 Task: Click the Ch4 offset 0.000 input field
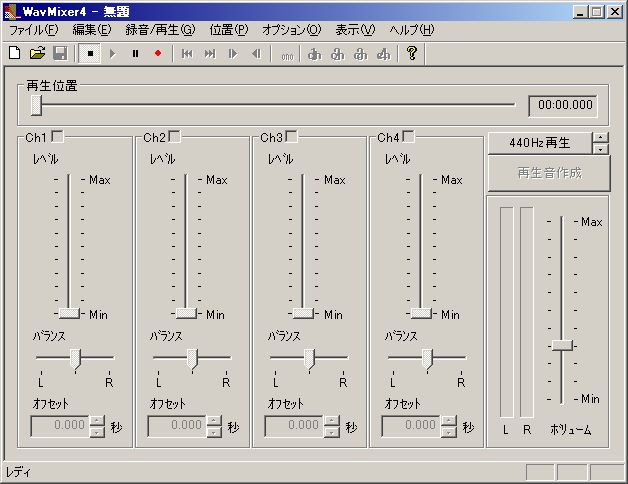(411, 426)
